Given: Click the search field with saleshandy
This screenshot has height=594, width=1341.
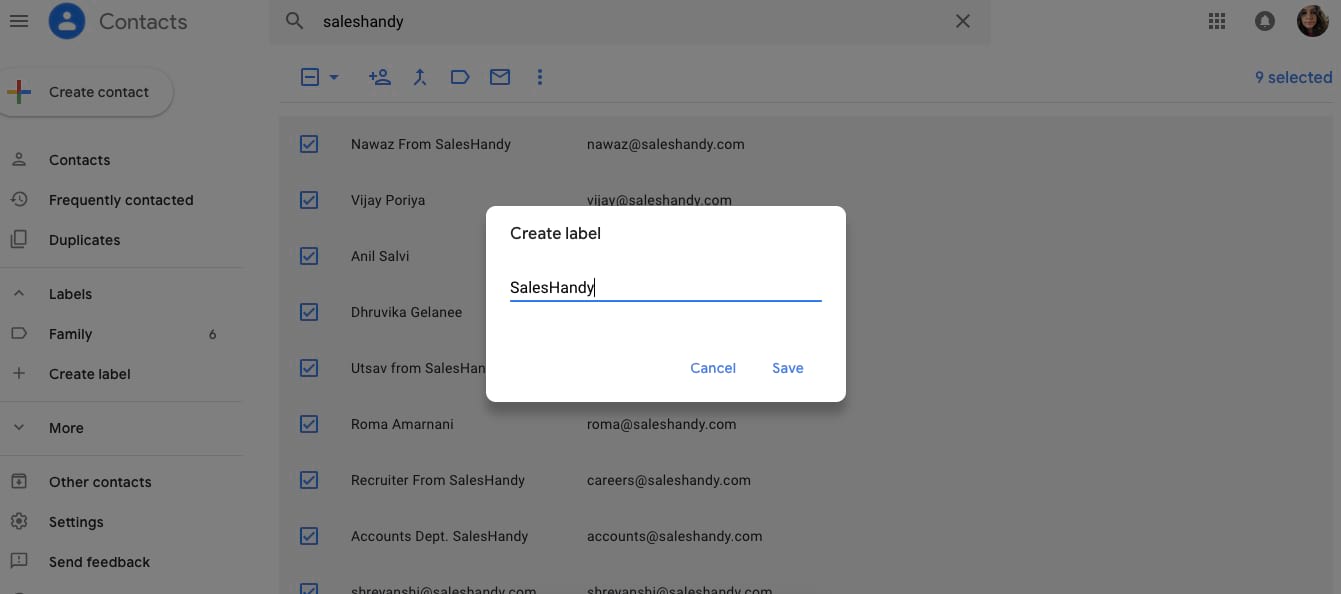Looking at the screenshot, I should tap(630, 21).
